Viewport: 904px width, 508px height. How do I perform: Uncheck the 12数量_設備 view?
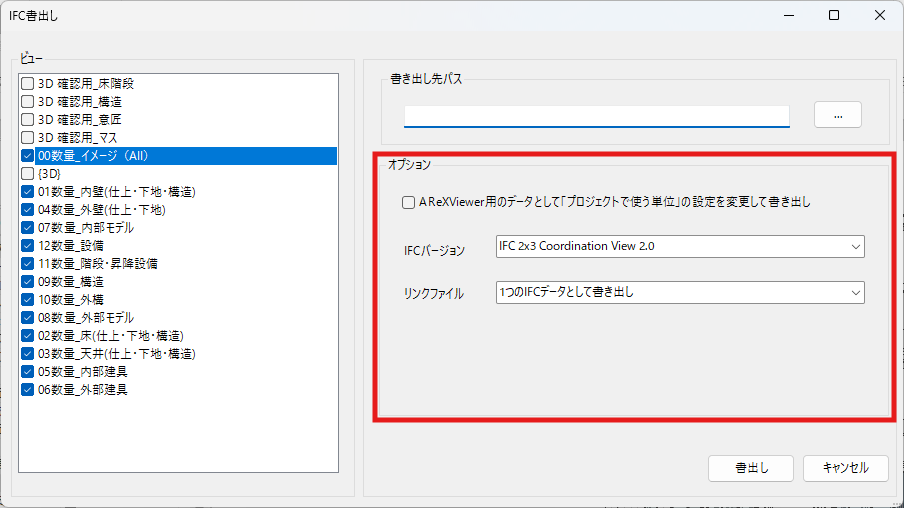[x=28, y=246]
